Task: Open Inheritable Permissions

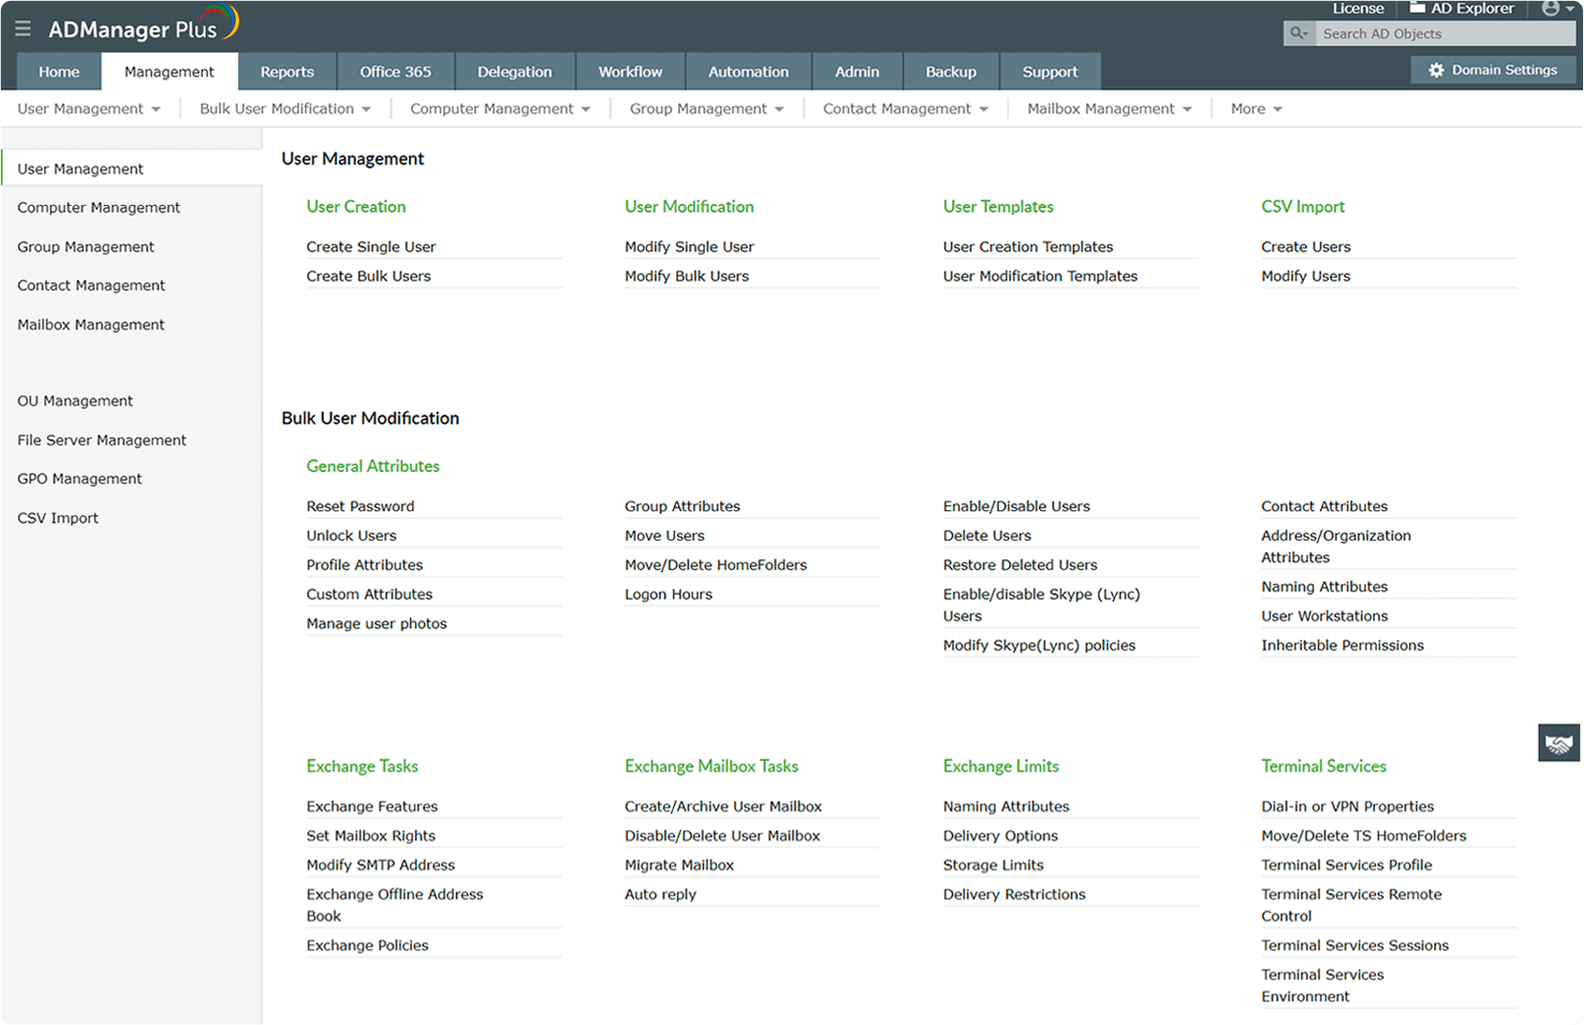Action: (1343, 646)
